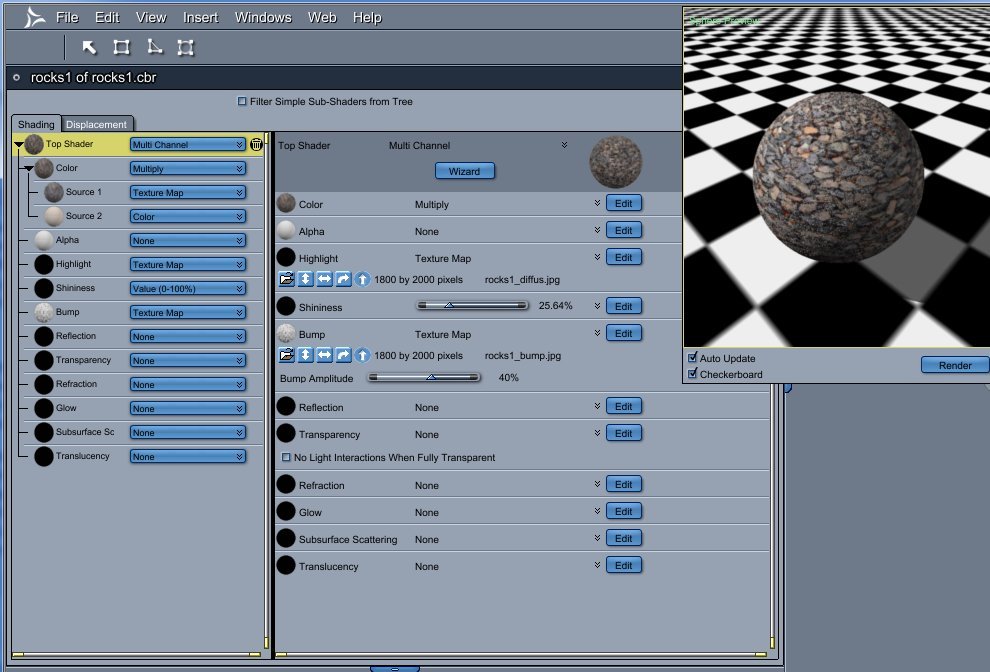
Task: Rotate Bump texture curved arrow icon
Action: click(x=343, y=355)
